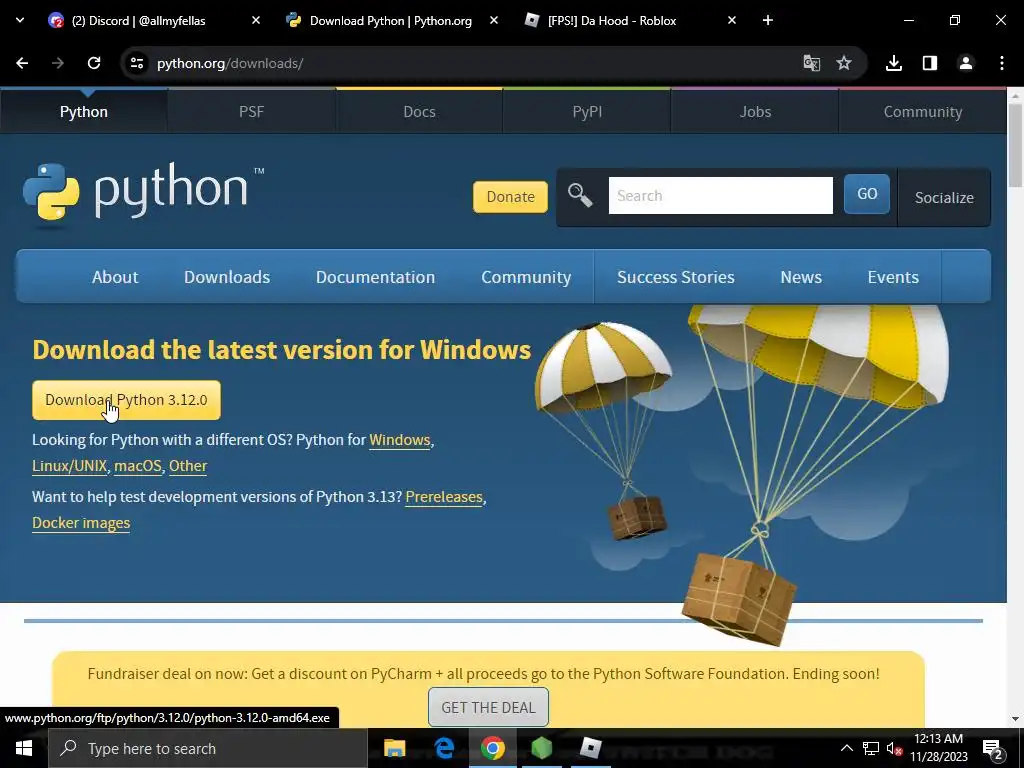This screenshot has width=1024, height=768.
Task: Open the Documentation navigation menu
Action: click(376, 277)
